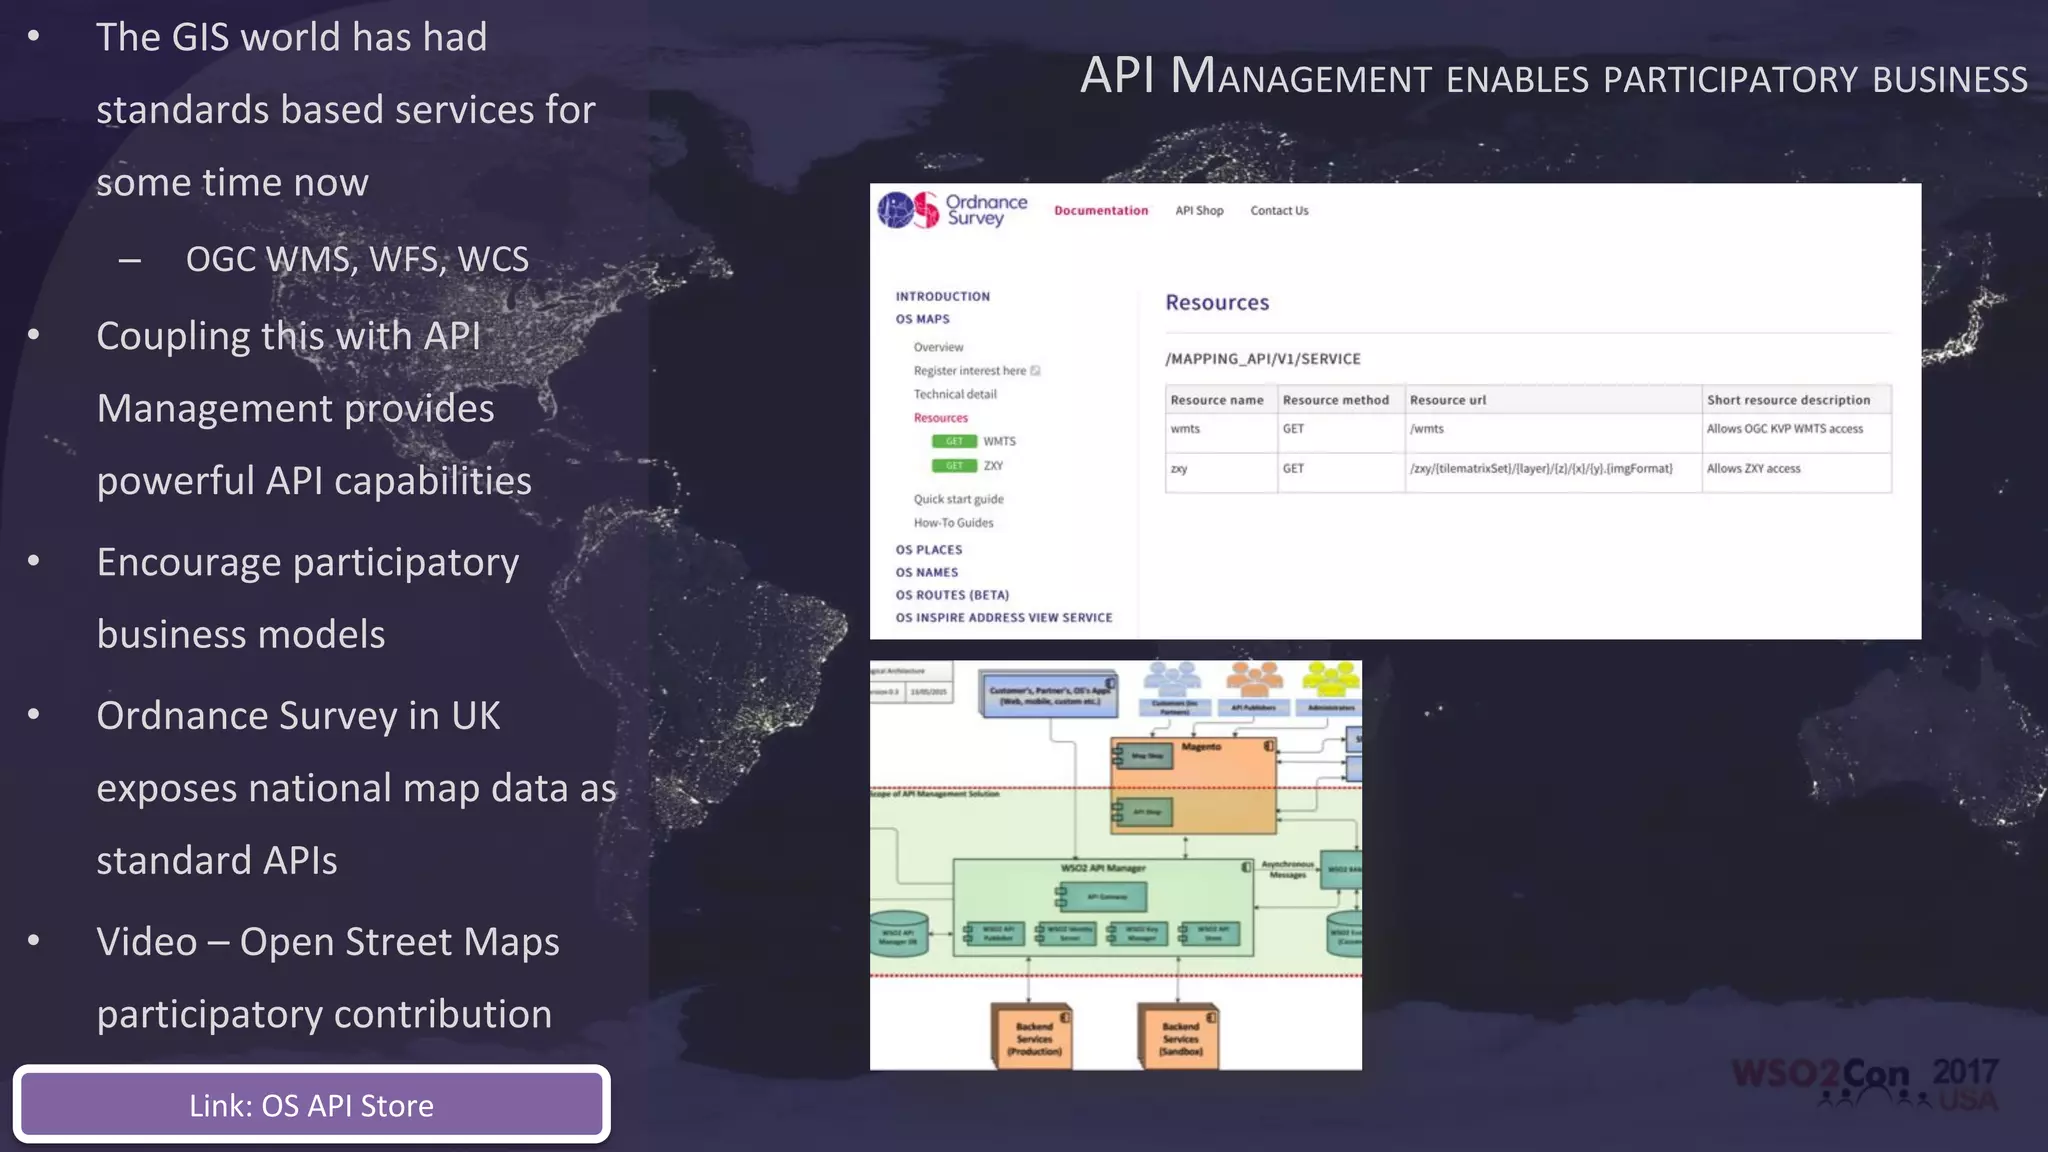Click the /MAPPING_API/V1/SERVICE path text
Screen dimensions: 2048x1152
coord(1263,359)
